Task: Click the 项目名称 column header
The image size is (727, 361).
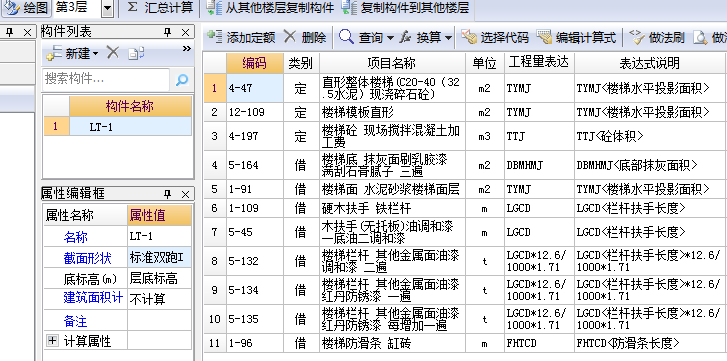Action: (392, 63)
